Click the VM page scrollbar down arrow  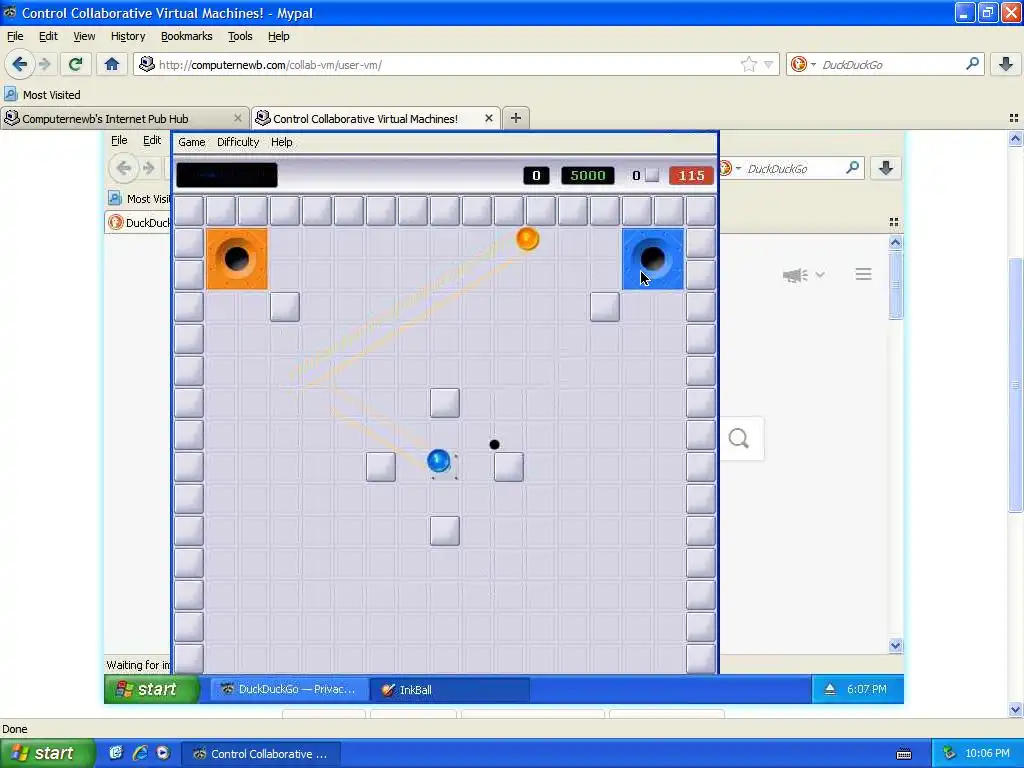(895, 645)
